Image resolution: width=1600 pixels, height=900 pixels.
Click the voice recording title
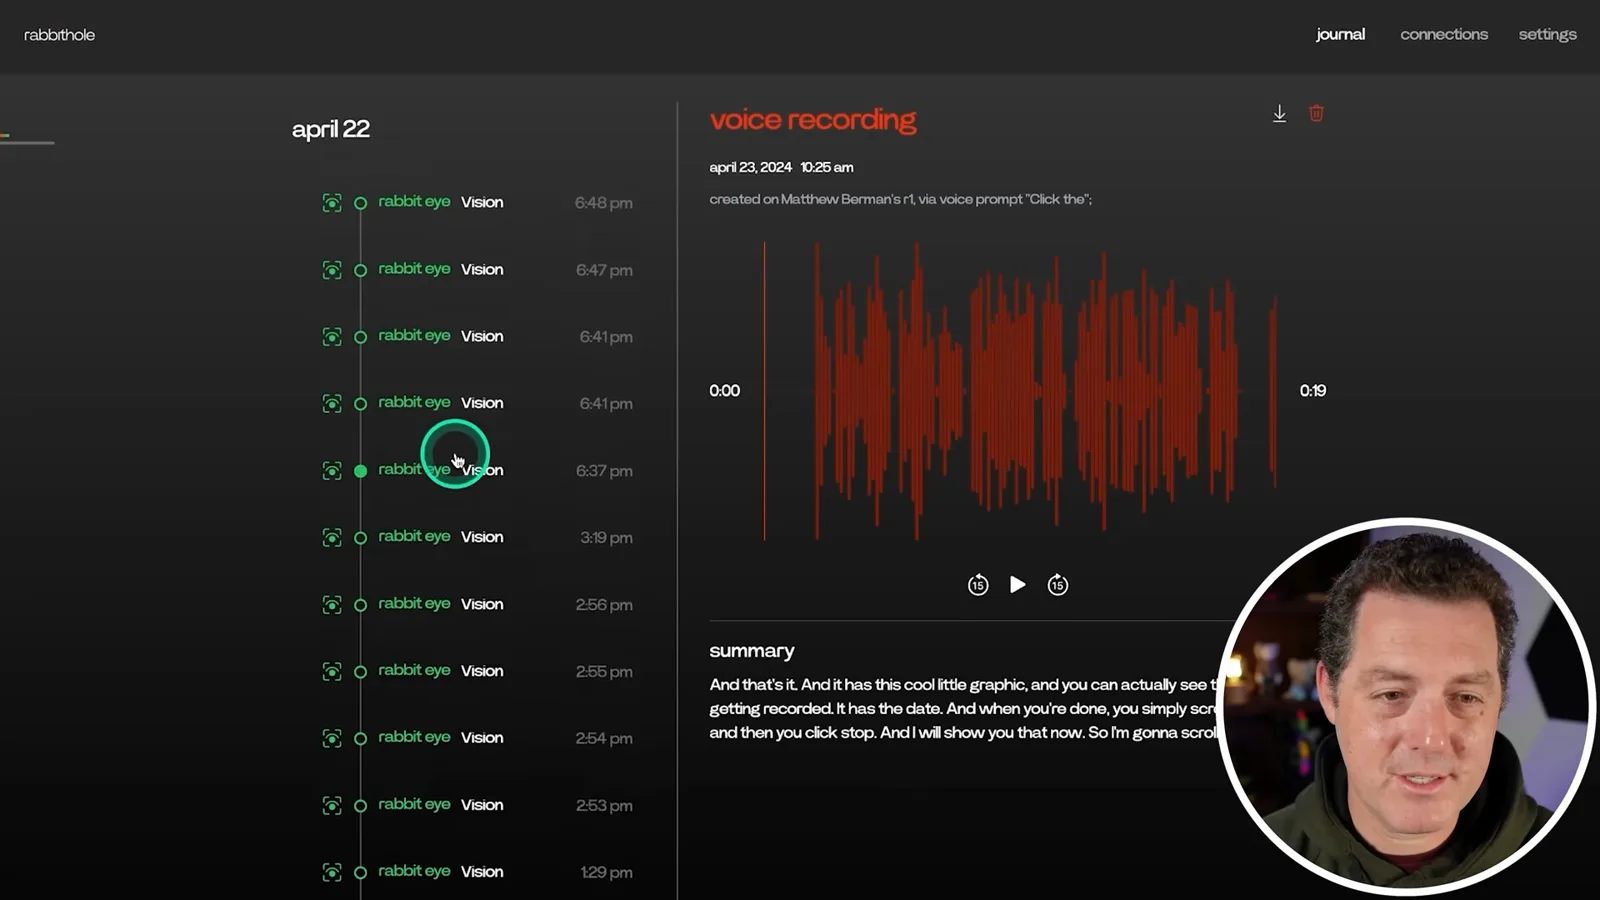(x=813, y=120)
